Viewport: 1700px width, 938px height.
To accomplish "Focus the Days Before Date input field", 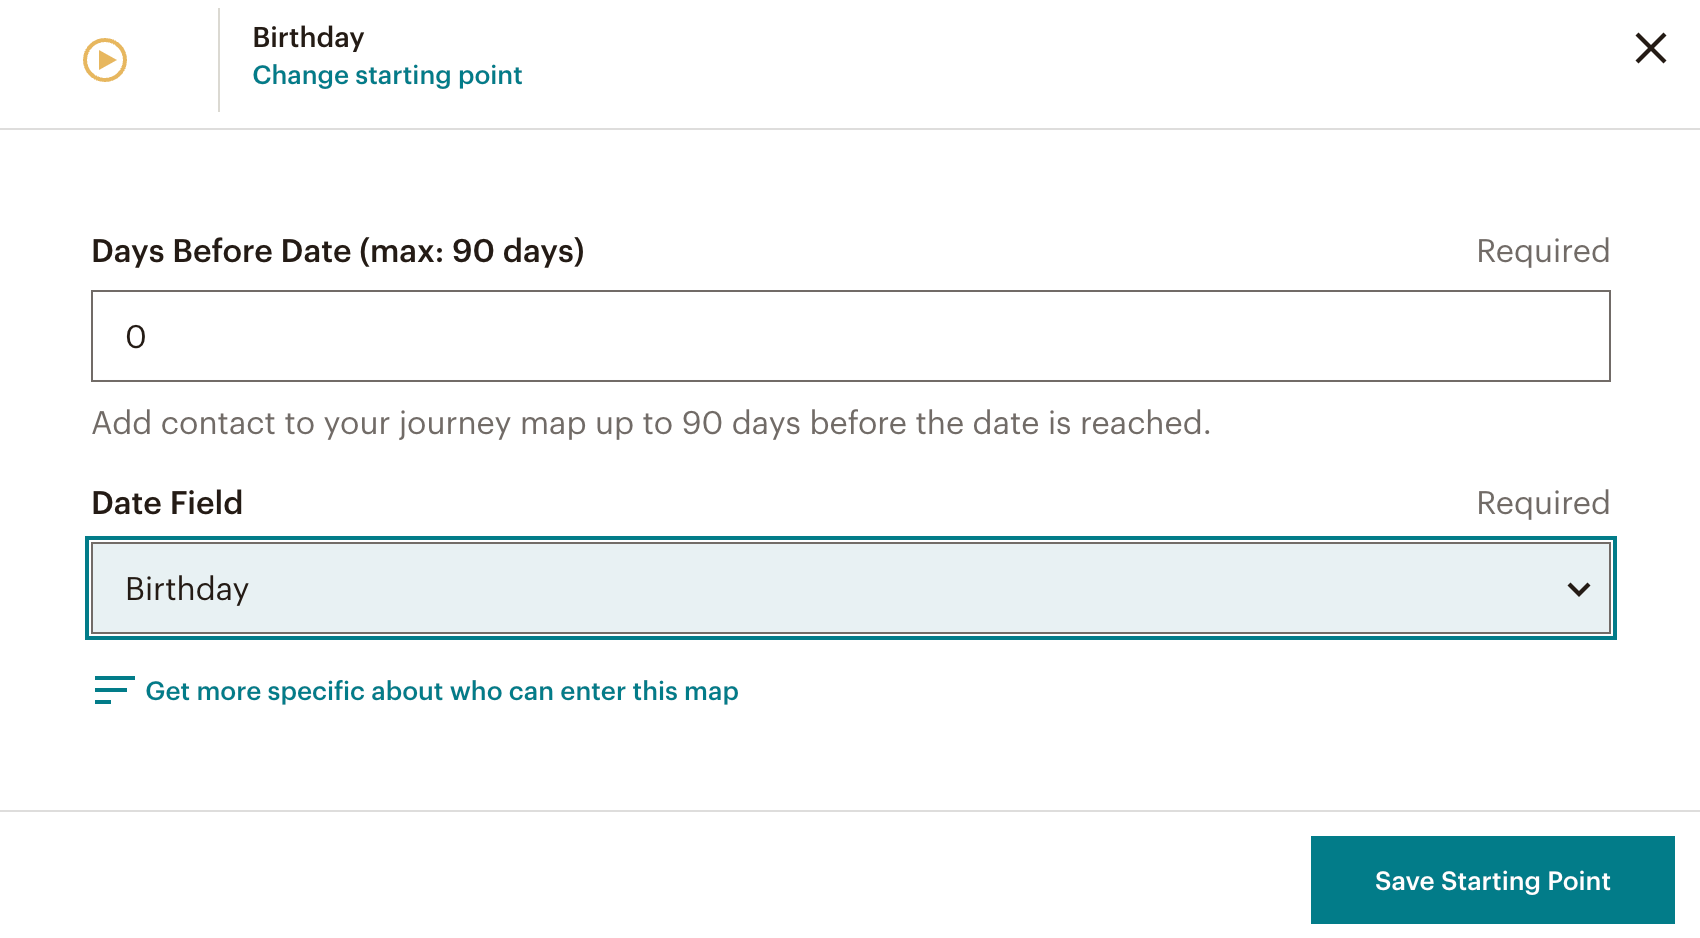I will (x=850, y=336).
